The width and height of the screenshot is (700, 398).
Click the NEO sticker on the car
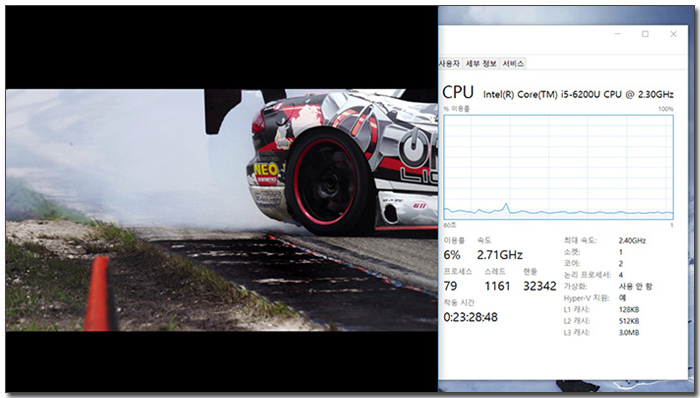(x=266, y=170)
